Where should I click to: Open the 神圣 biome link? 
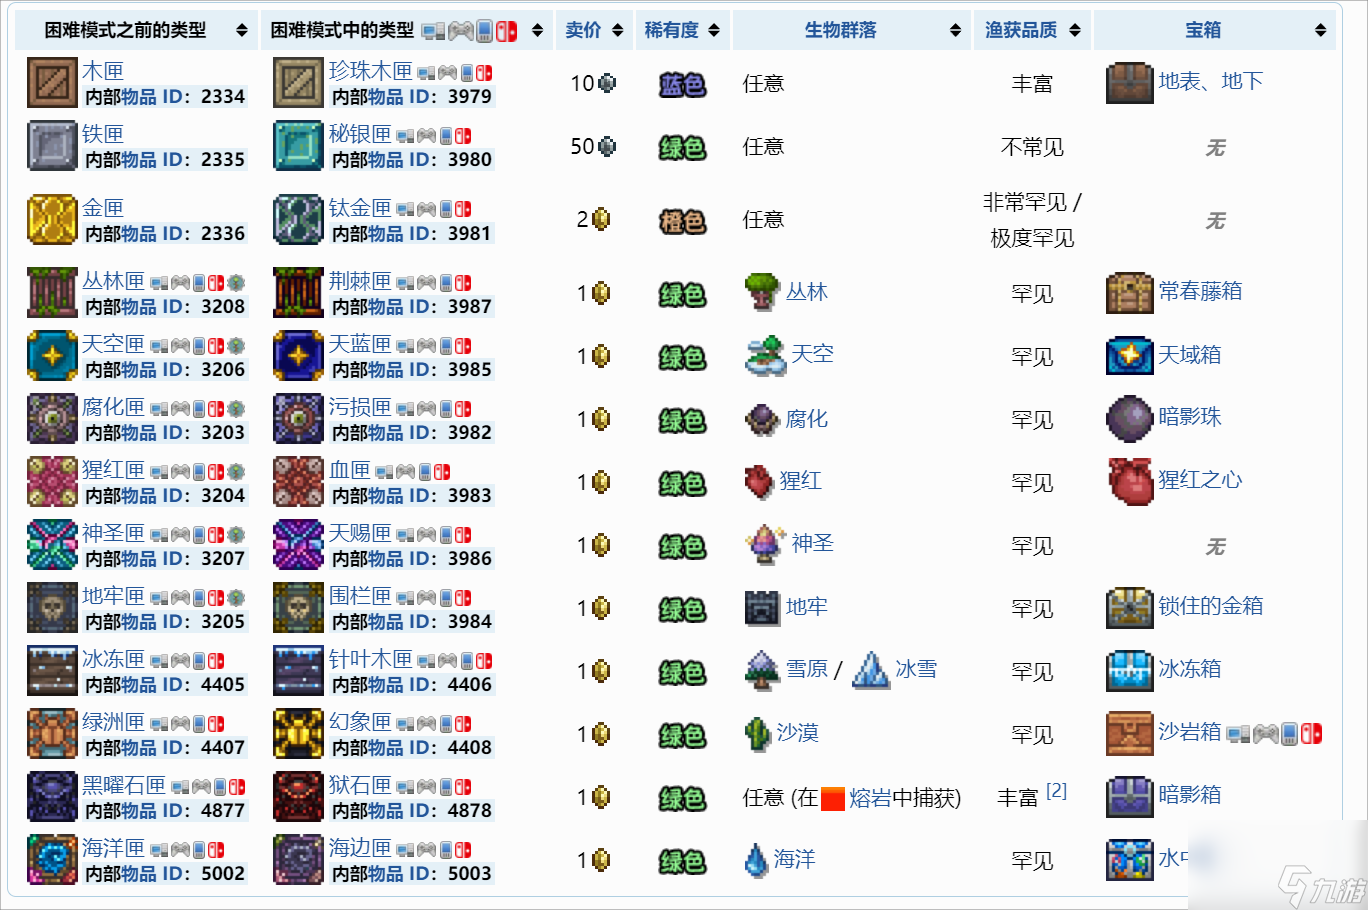812,543
